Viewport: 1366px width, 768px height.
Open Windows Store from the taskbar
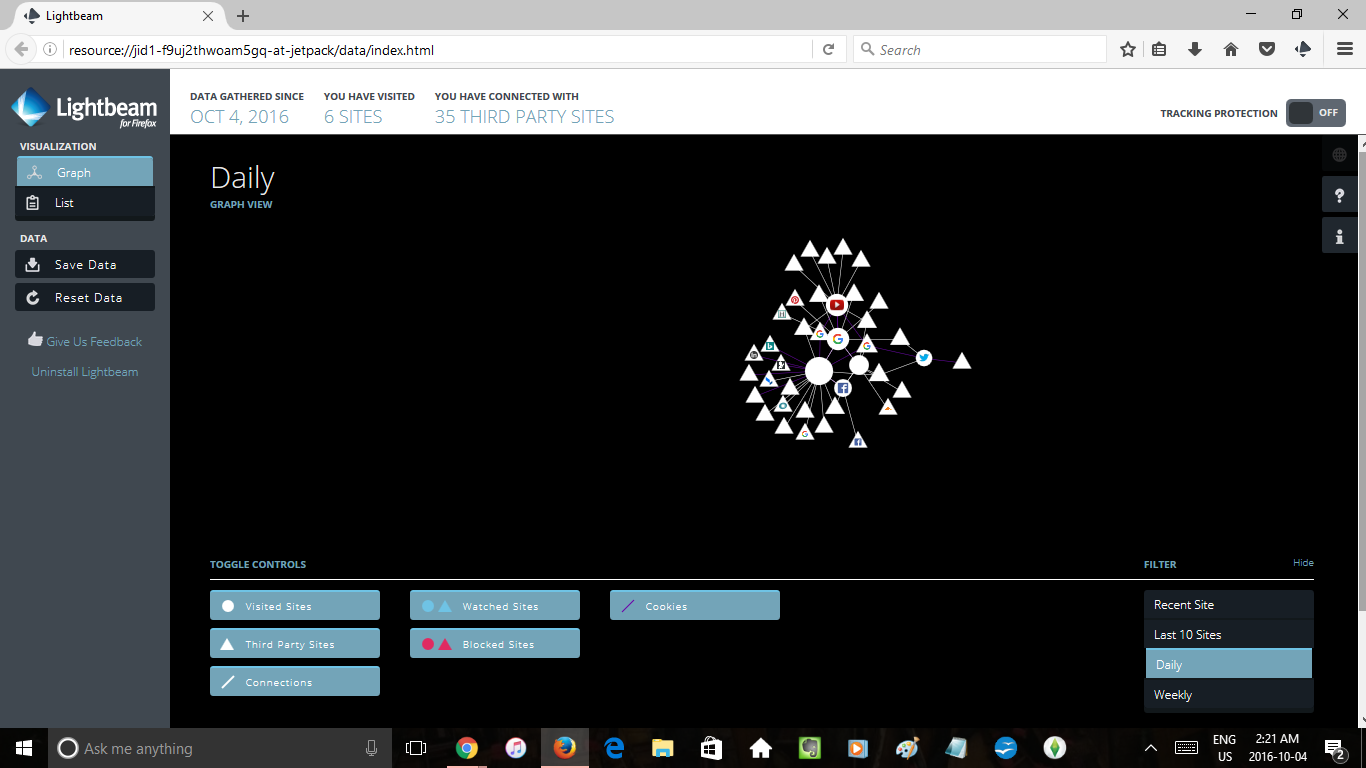[x=711, y=748]
